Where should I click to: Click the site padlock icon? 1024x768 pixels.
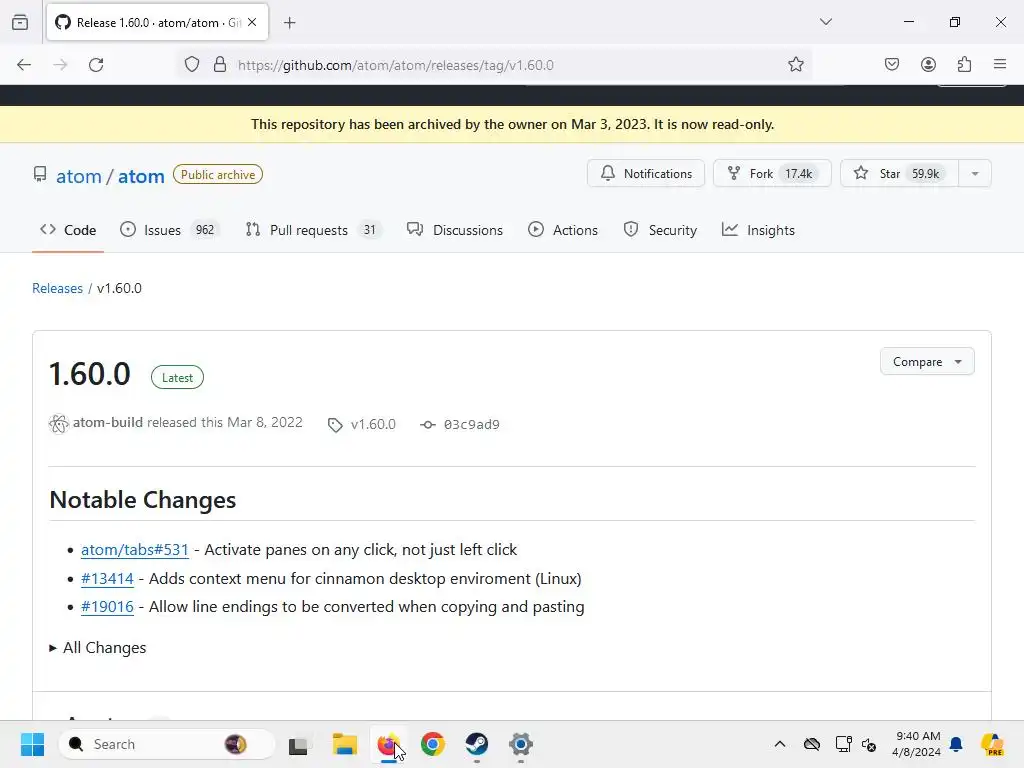click(x=220, y=65)
